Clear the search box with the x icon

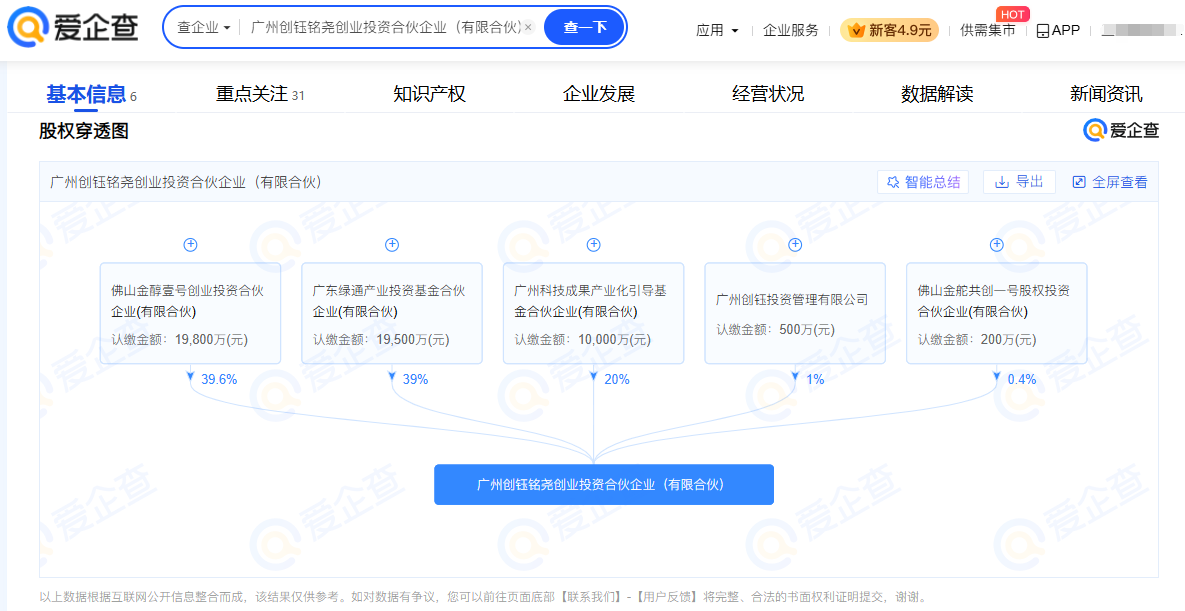tap(528, 27)
